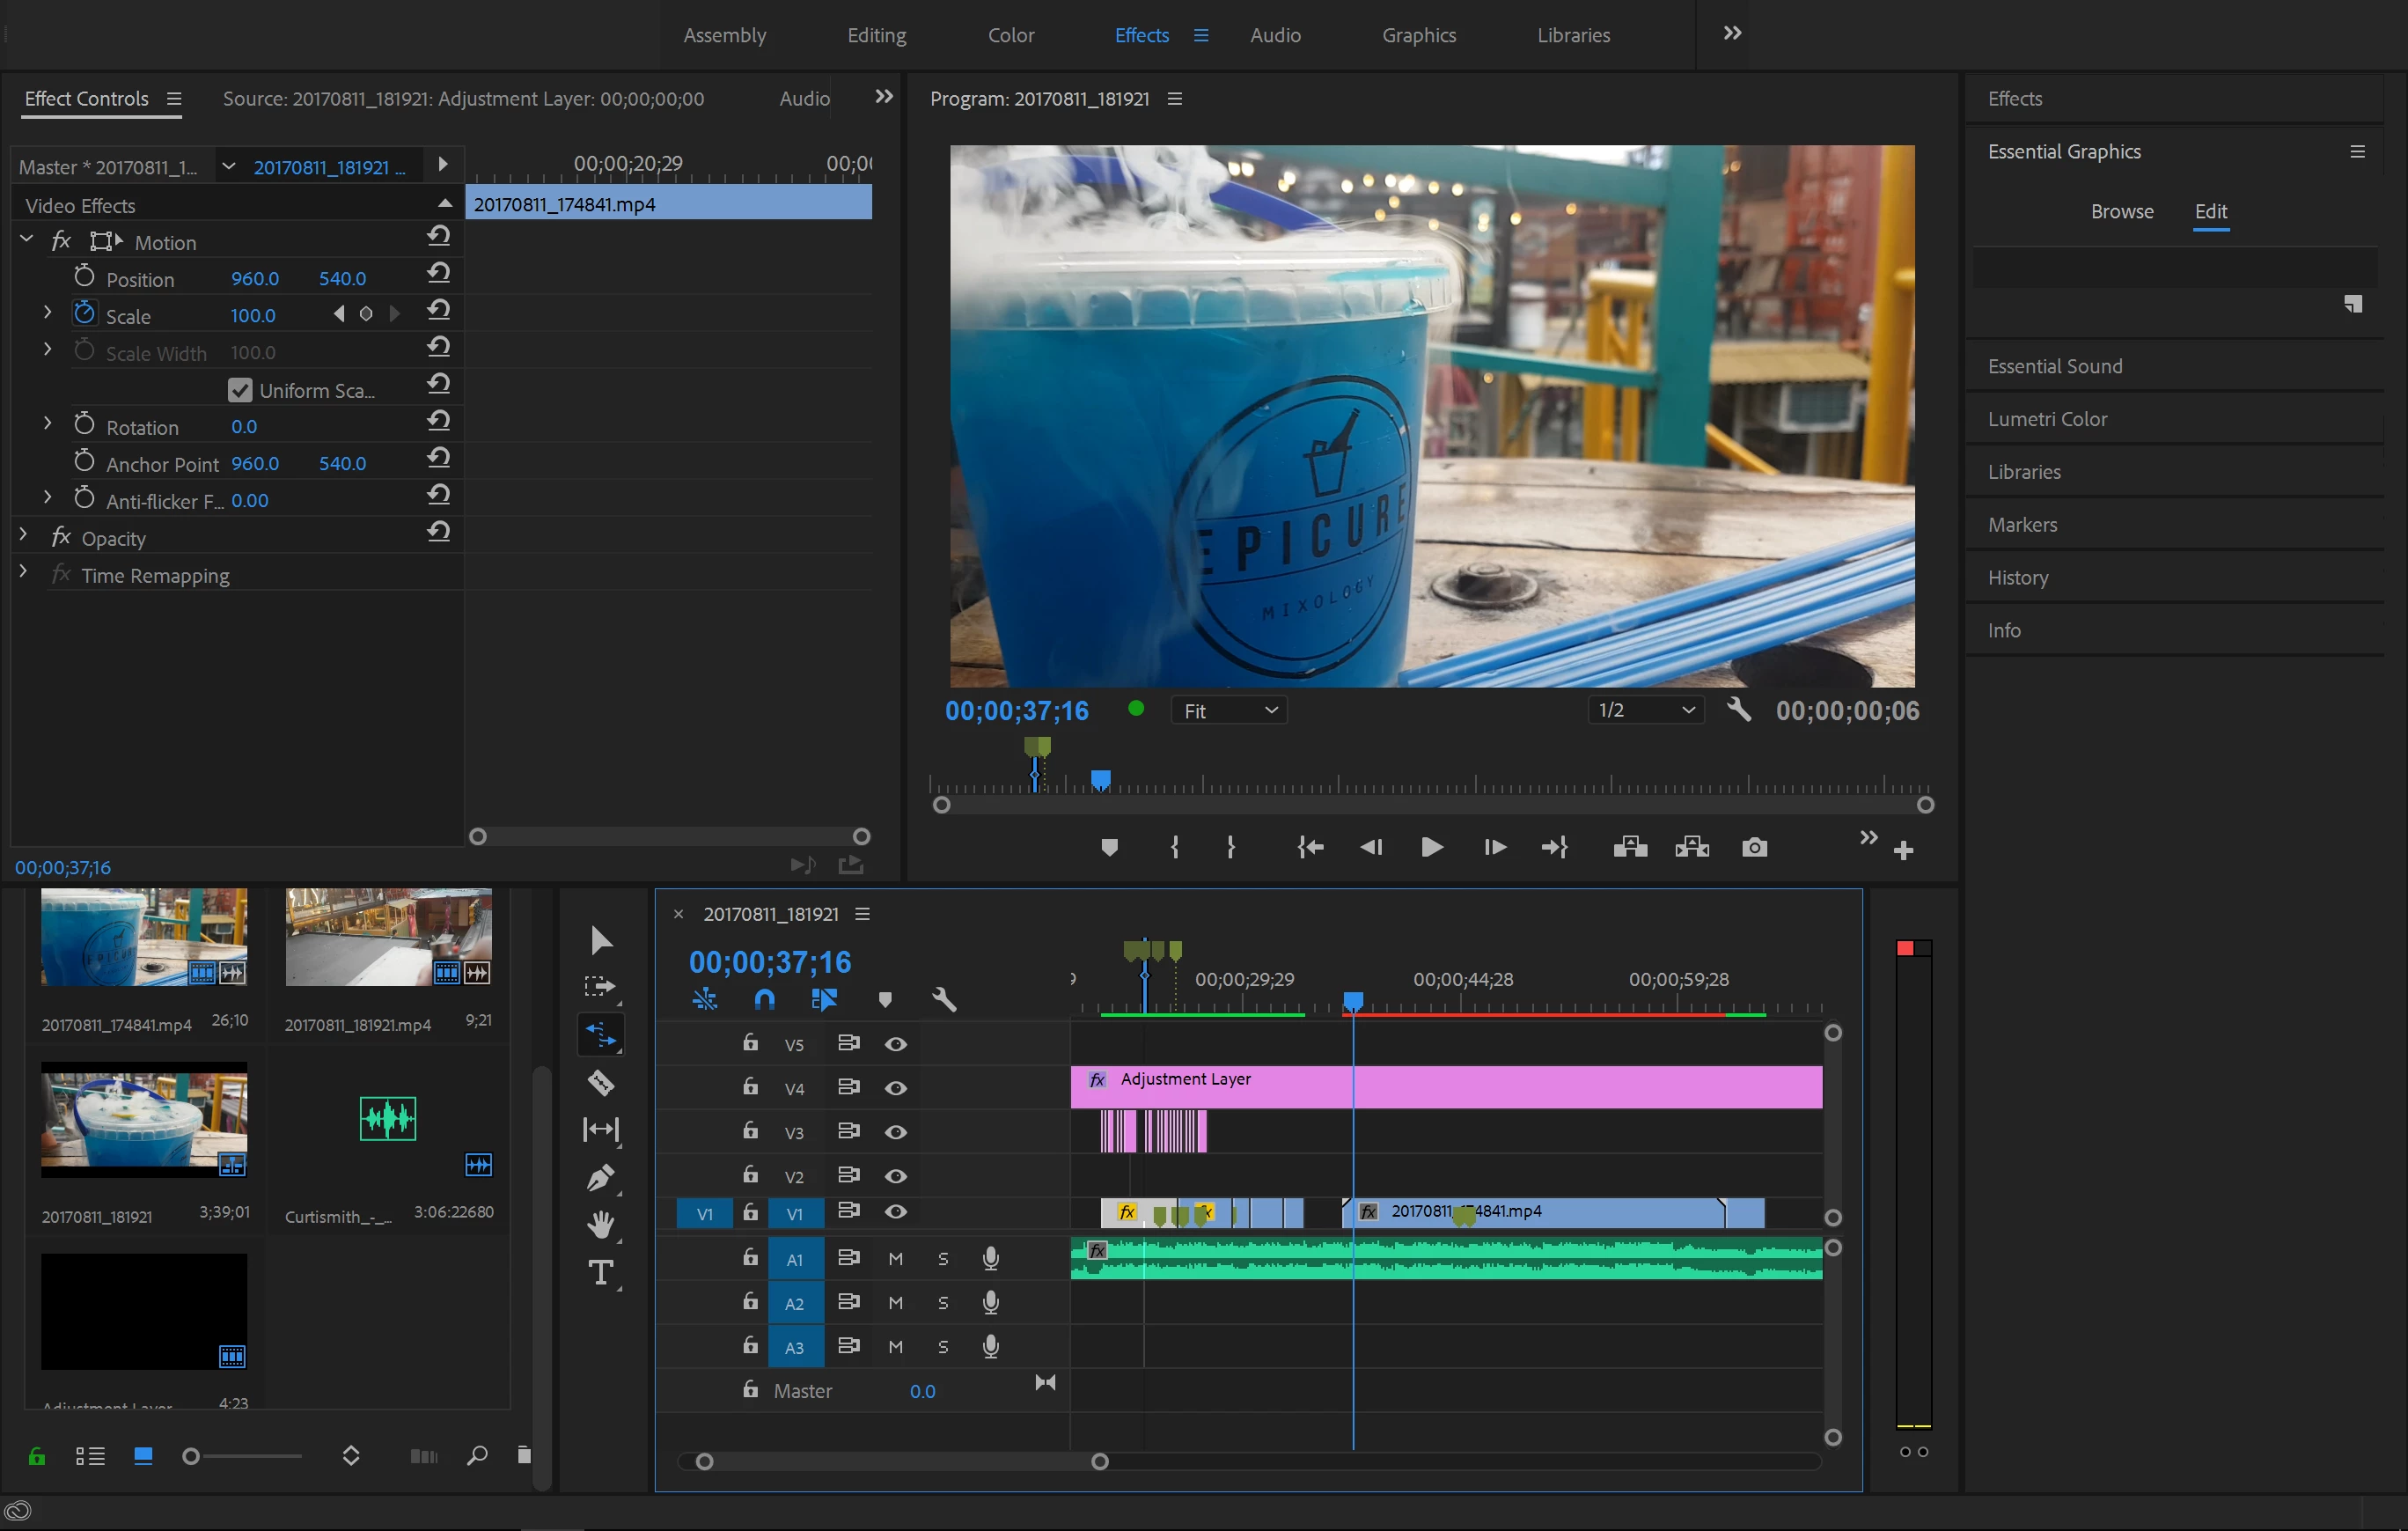Screen dimensions: 2408x1531
Task: Select the Razor tool
Action: tap(600, 1083)
